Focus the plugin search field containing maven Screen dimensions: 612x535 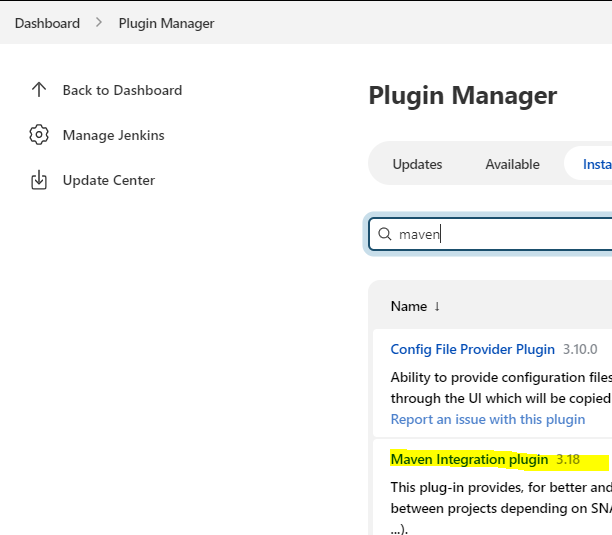click(491, 234)
